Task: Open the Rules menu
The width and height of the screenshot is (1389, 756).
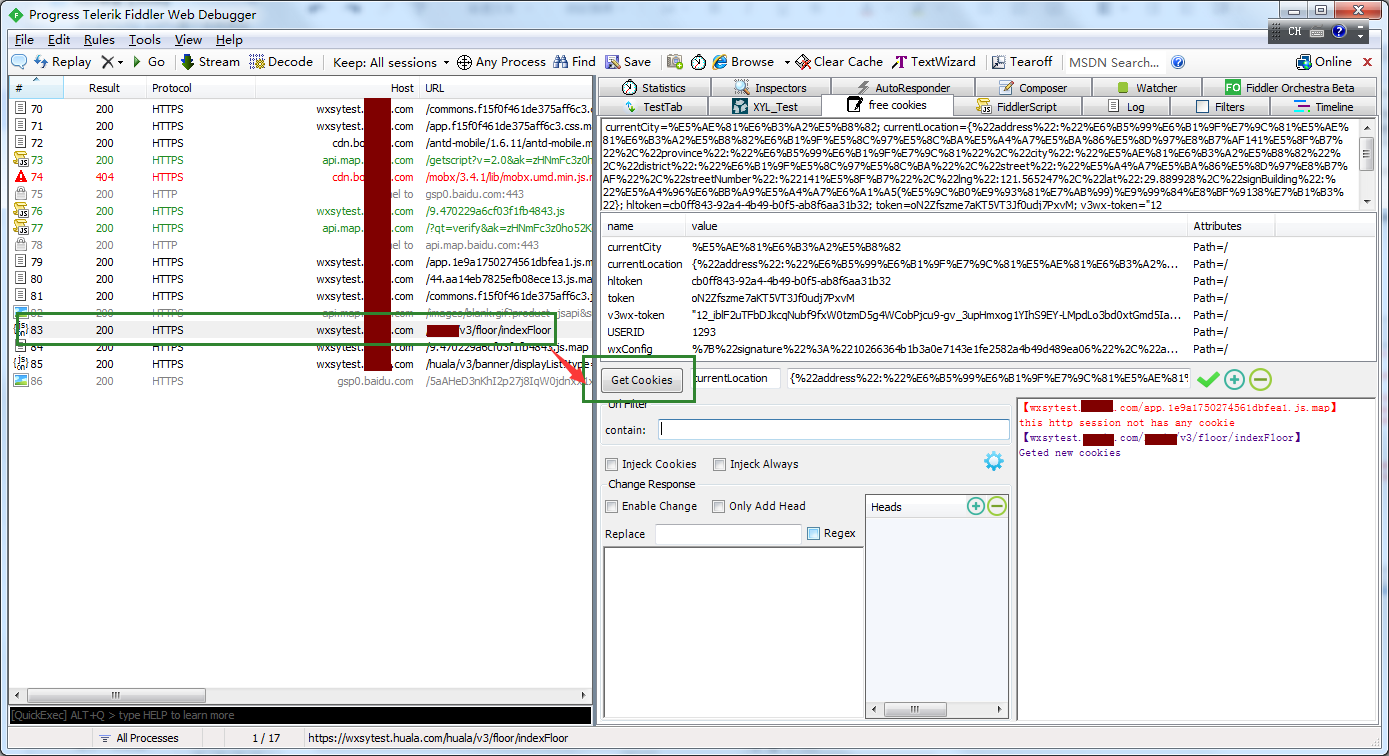Action: tap(99, 40)
